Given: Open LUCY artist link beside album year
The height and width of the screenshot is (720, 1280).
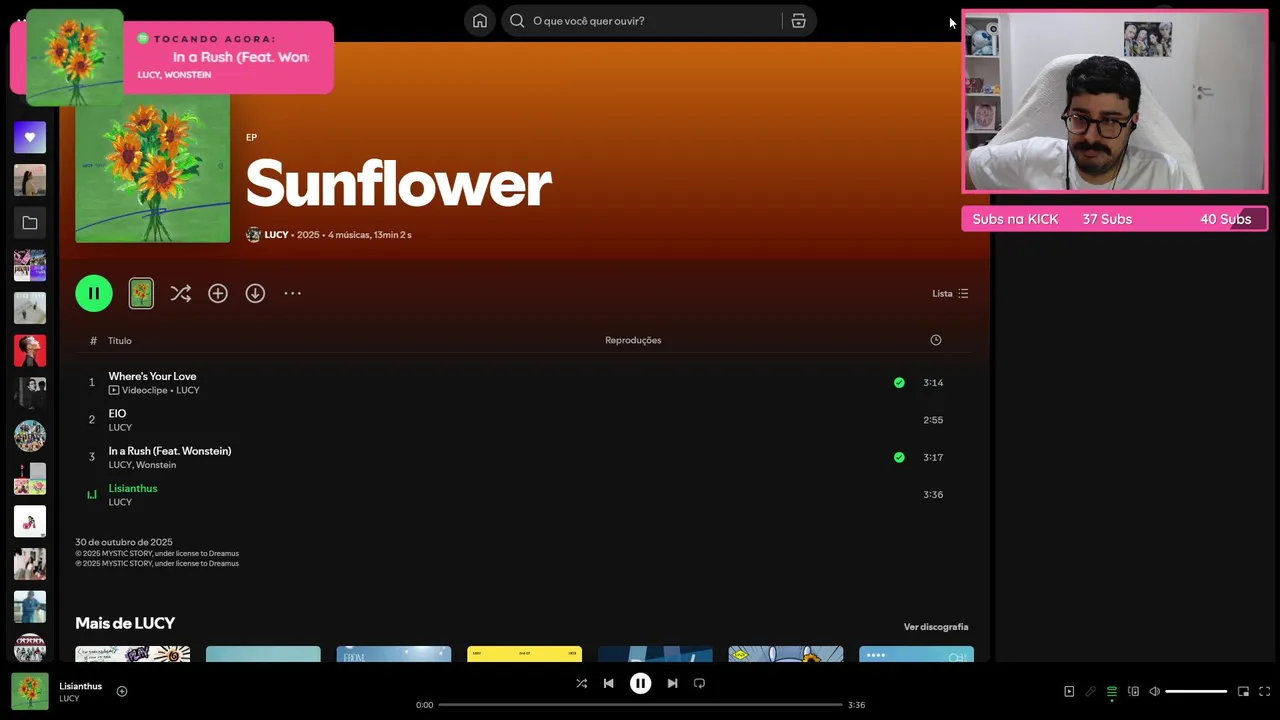Looking at the screenshot, I should 276,235.
